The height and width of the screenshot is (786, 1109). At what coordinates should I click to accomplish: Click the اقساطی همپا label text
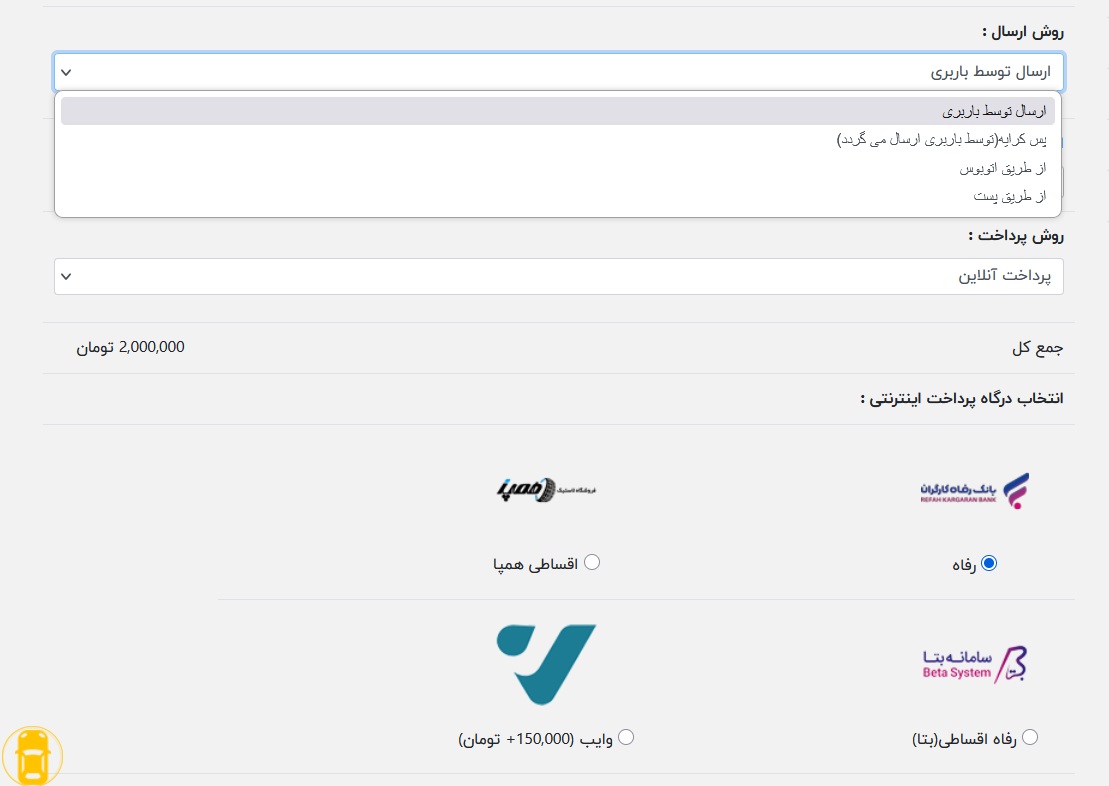536,565
